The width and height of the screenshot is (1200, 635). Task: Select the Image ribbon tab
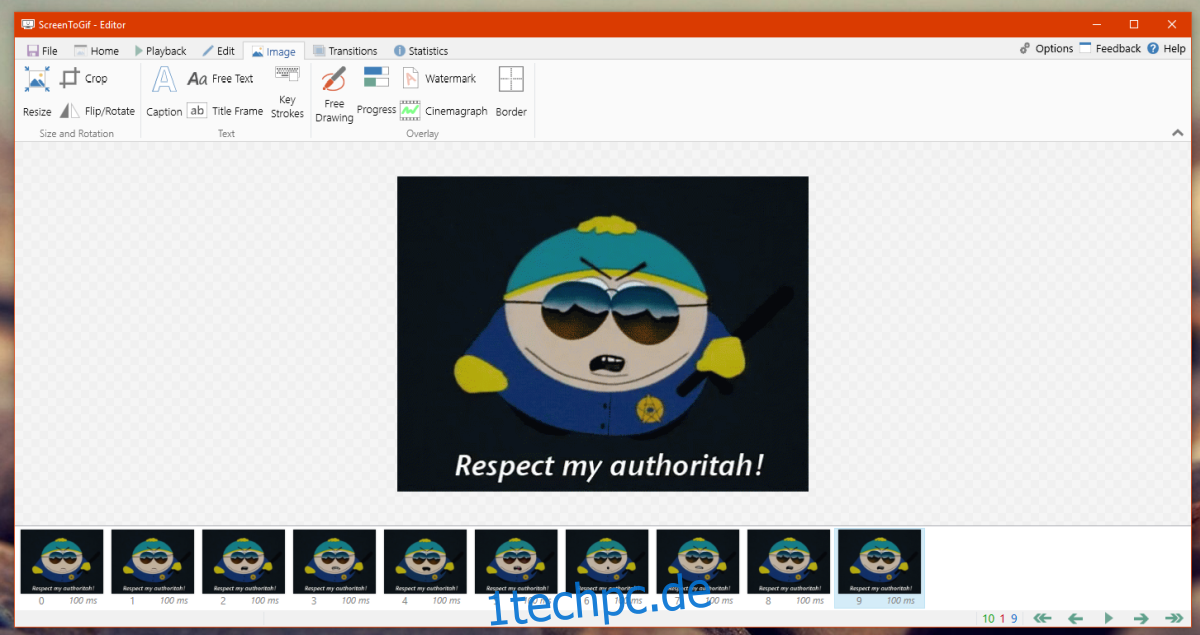(x=274, y=51)
